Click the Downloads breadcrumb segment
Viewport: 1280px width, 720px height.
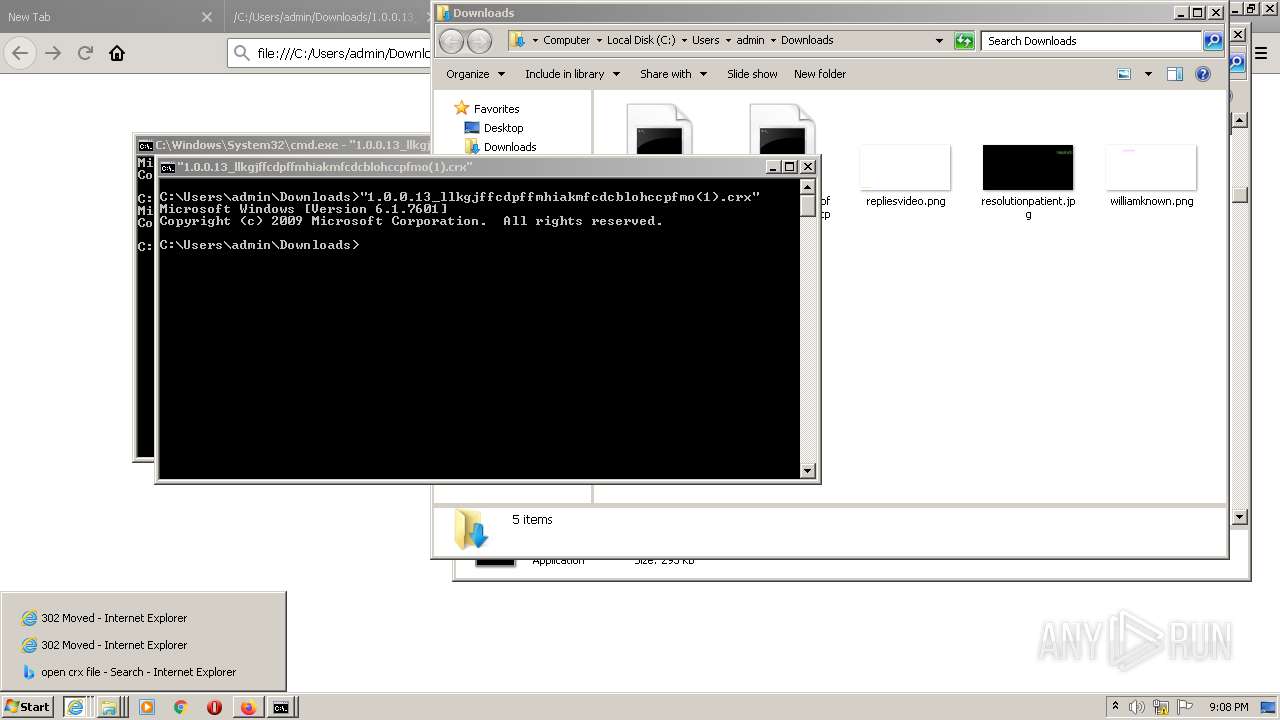807,41
